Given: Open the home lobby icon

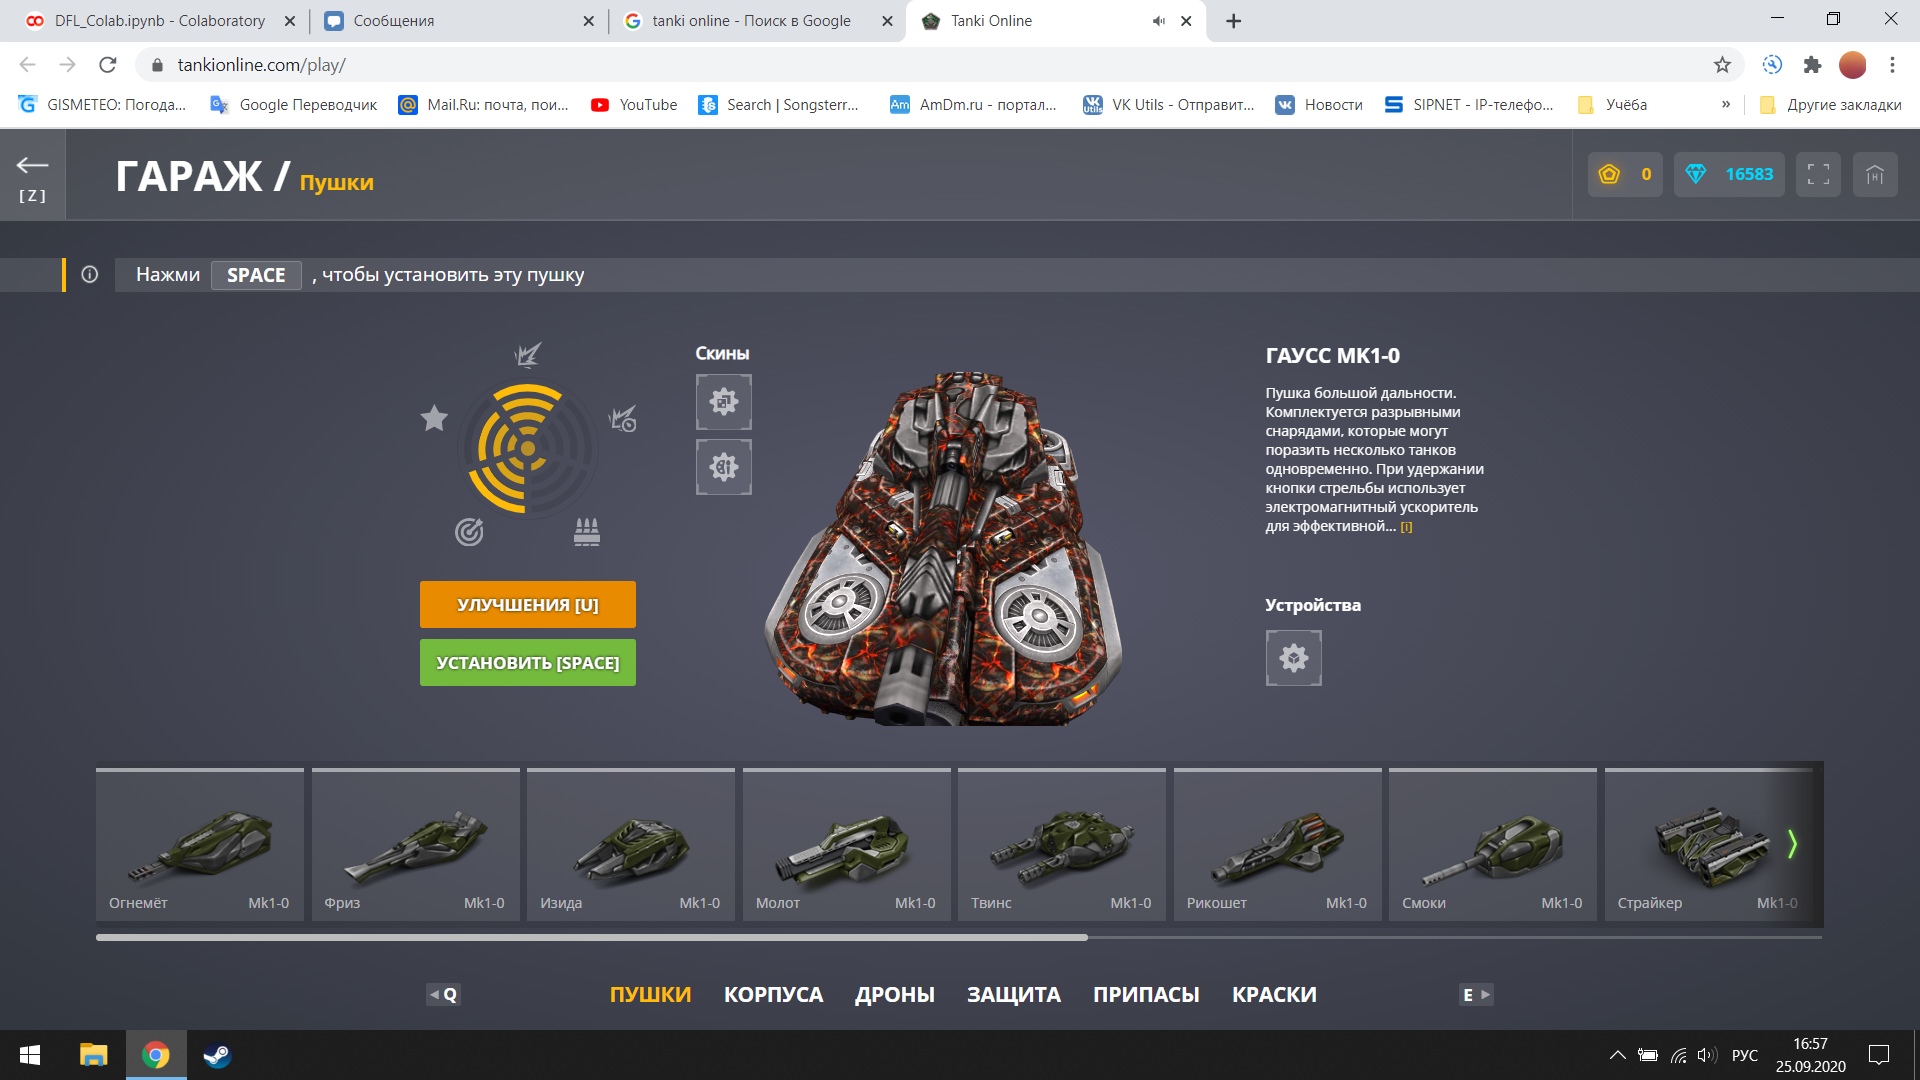Looking at the screenshot, I should coord(1875,174).
